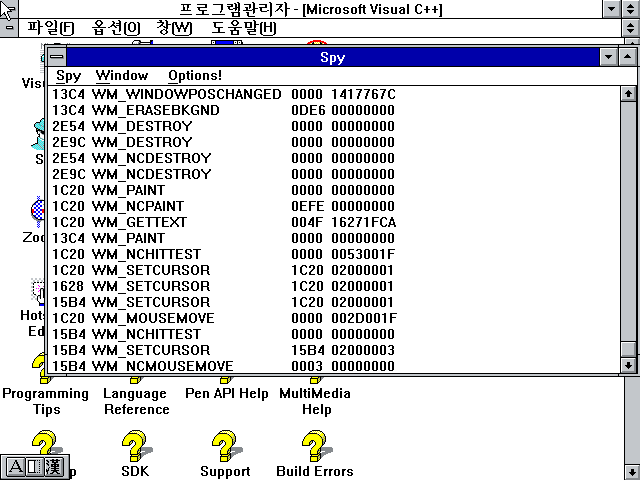
Task: Click Spy scrollbar down arrow
Action: 628,365
